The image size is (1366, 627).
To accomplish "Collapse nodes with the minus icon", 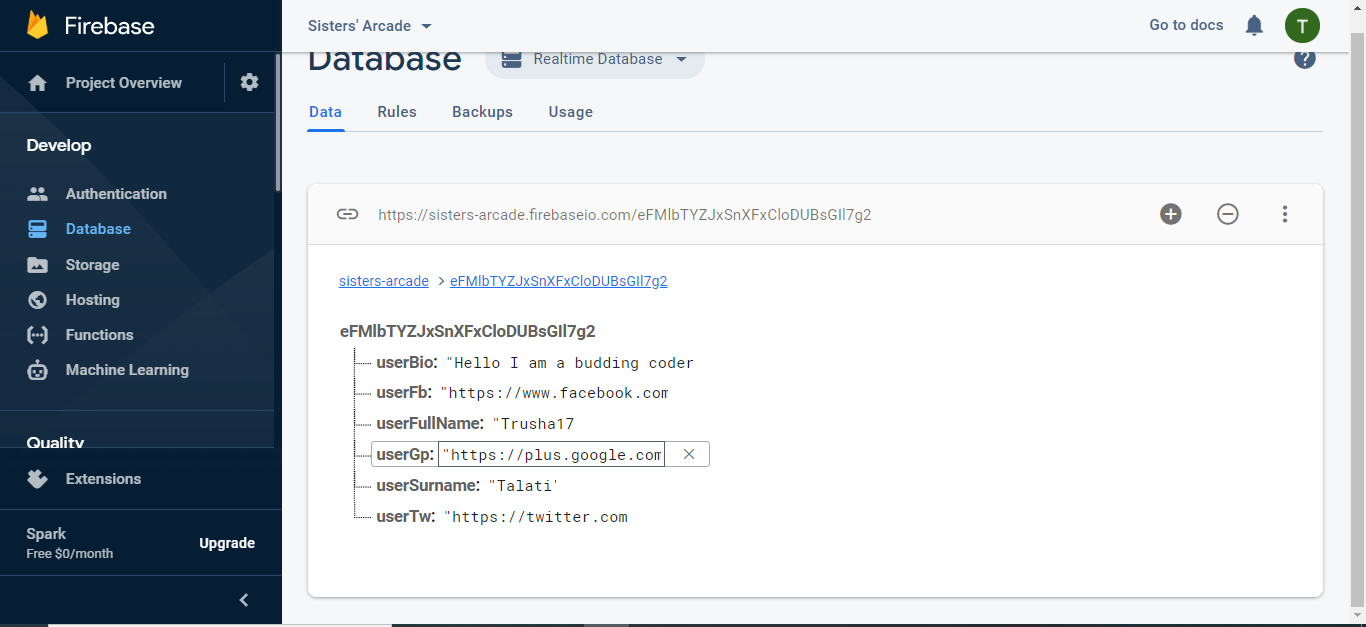I will (x=1228, y=214).
